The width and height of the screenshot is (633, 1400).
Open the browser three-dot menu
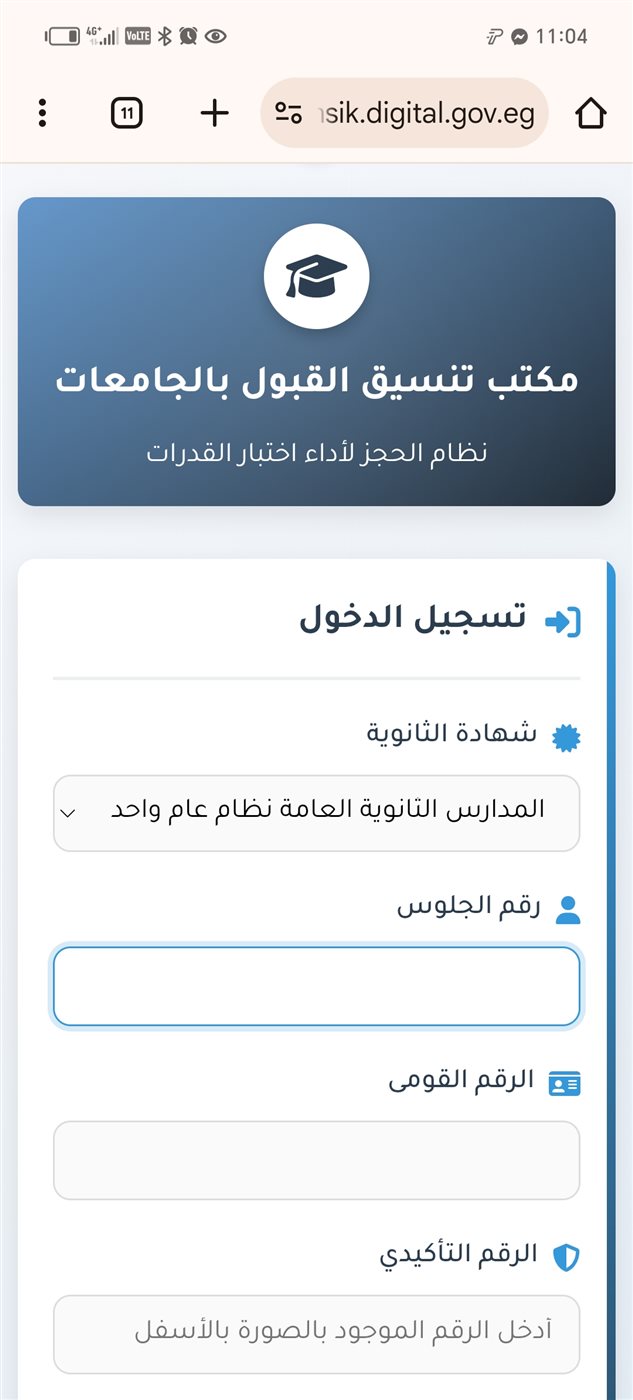42,113
